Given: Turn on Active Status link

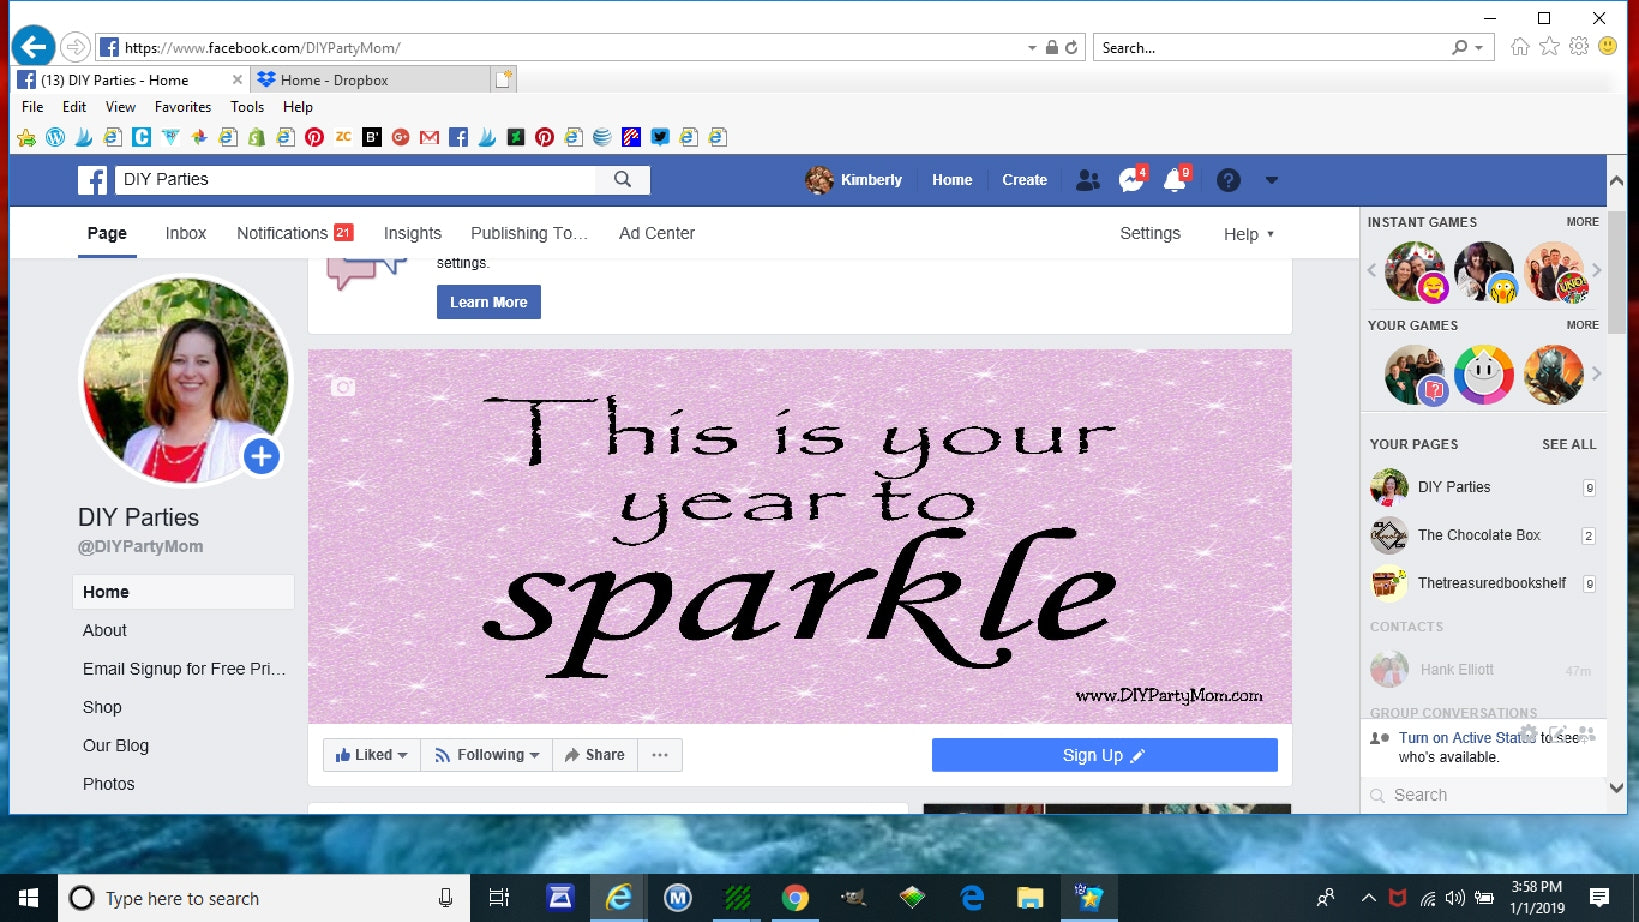Looking at the screenshot, I should [1466, 738].
